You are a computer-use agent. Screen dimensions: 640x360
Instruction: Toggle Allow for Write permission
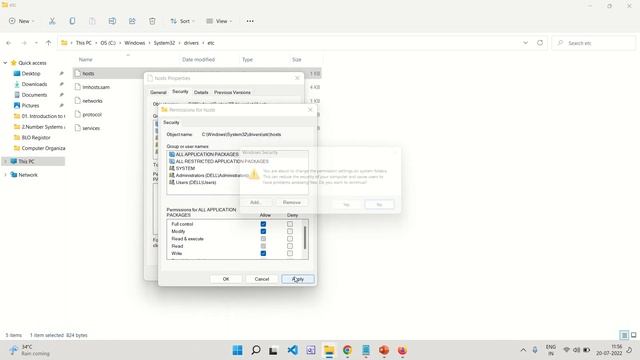coord(263,253)
